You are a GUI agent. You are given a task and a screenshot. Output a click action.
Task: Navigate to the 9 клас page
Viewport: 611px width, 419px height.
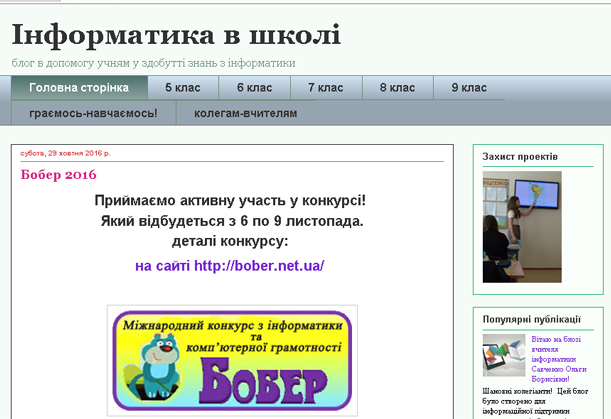click(468, 88)
